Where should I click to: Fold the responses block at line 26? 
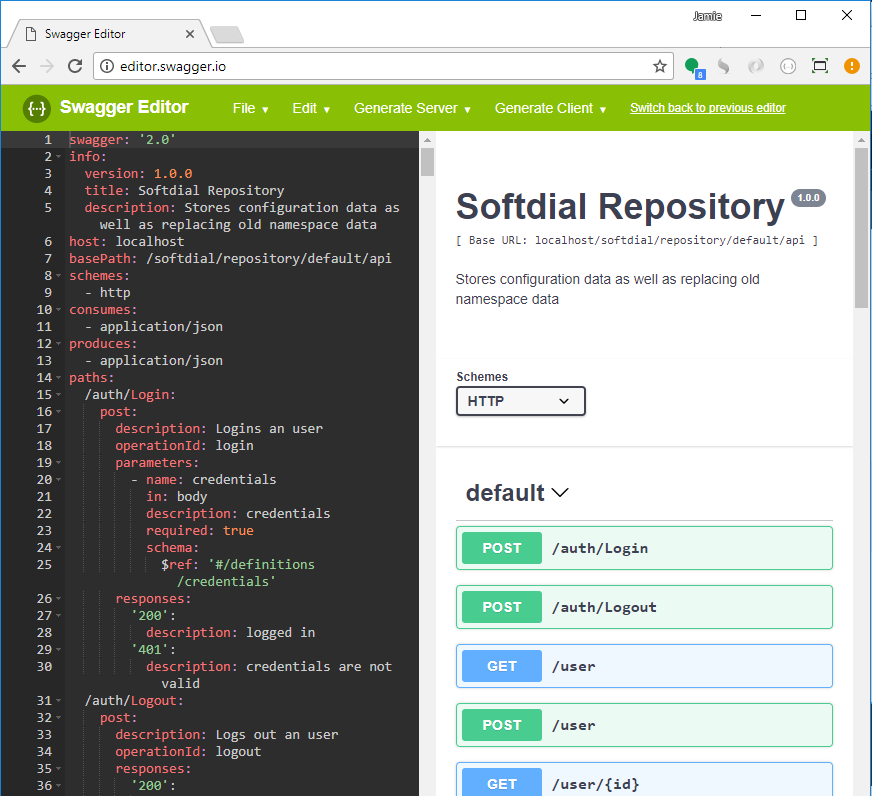(58, 599)
